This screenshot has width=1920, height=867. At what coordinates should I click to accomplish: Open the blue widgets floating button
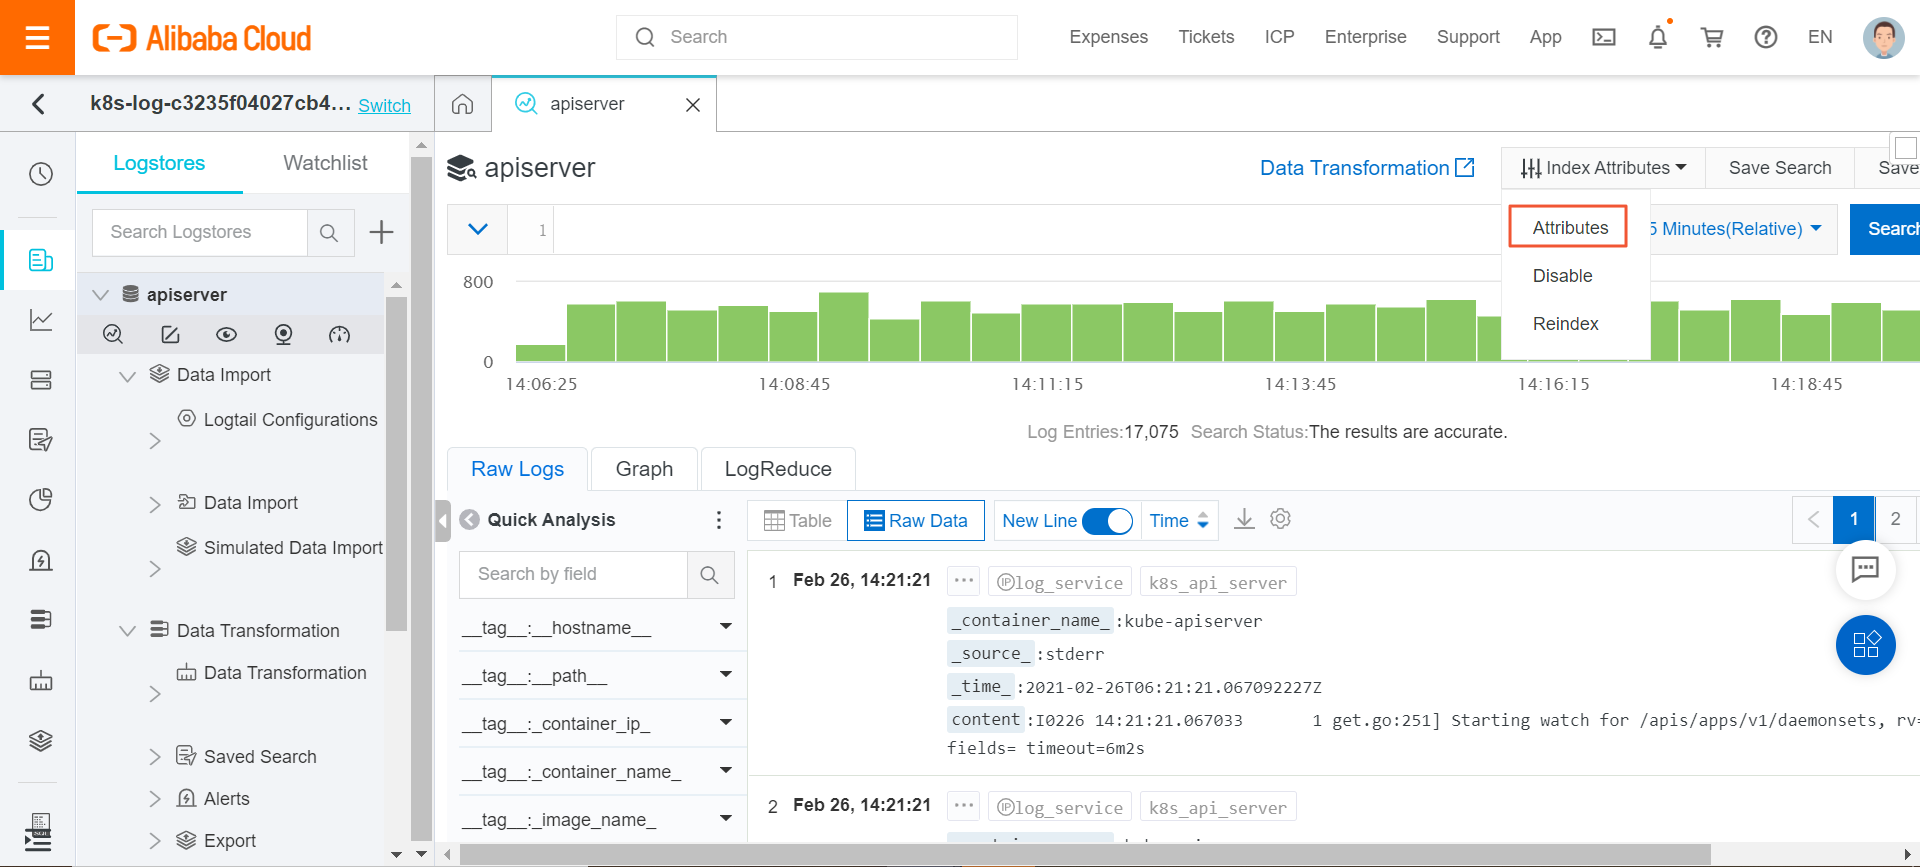(x=1866, y=644)
